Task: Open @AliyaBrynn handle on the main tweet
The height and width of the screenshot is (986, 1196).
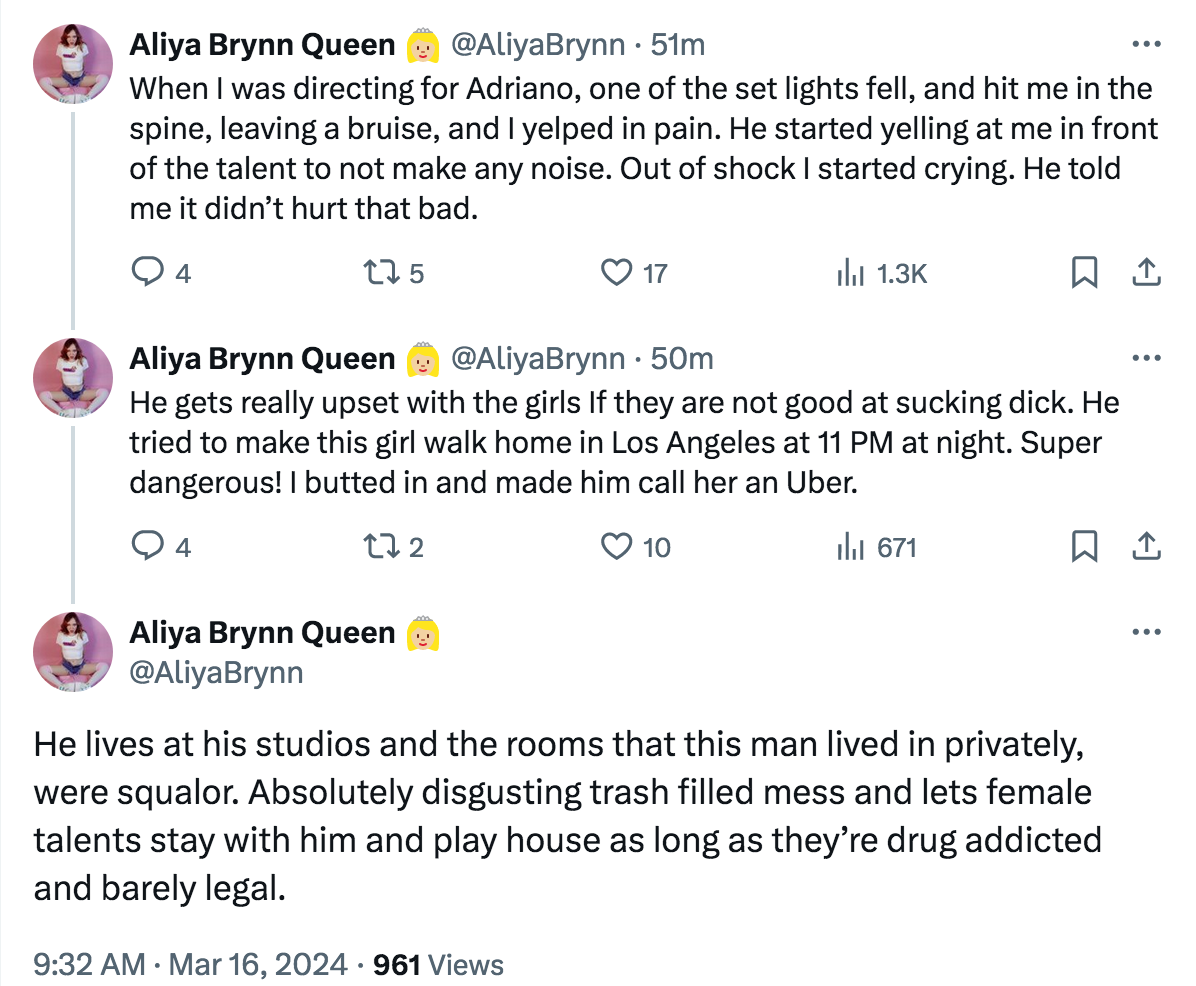Action: coord(216,672)
